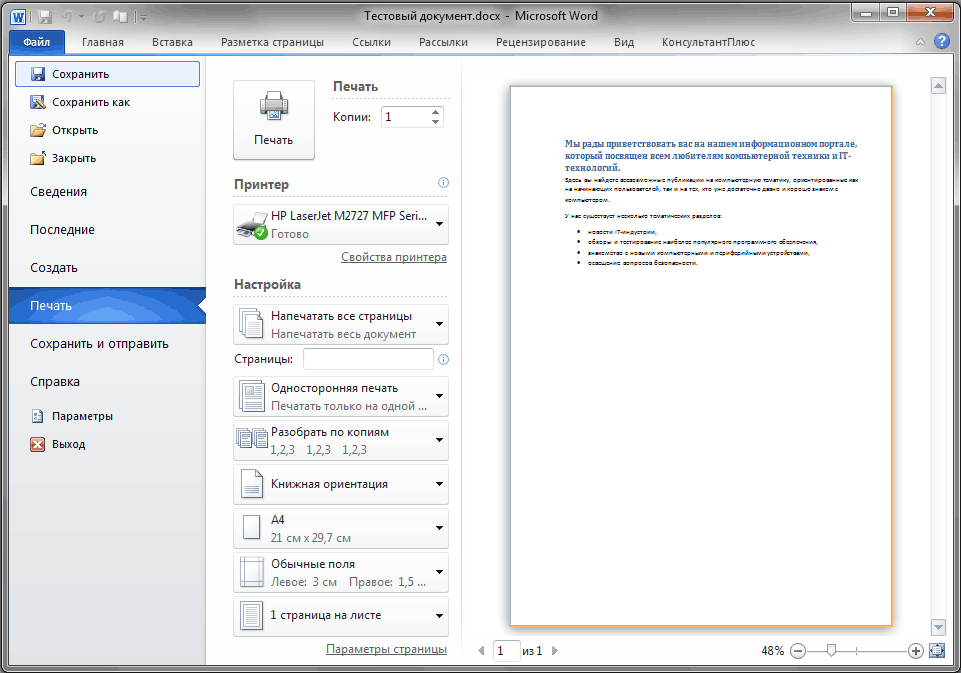Select the Печать section in sidebar
The image size is (961, 673).
click(x=107, y=306)
